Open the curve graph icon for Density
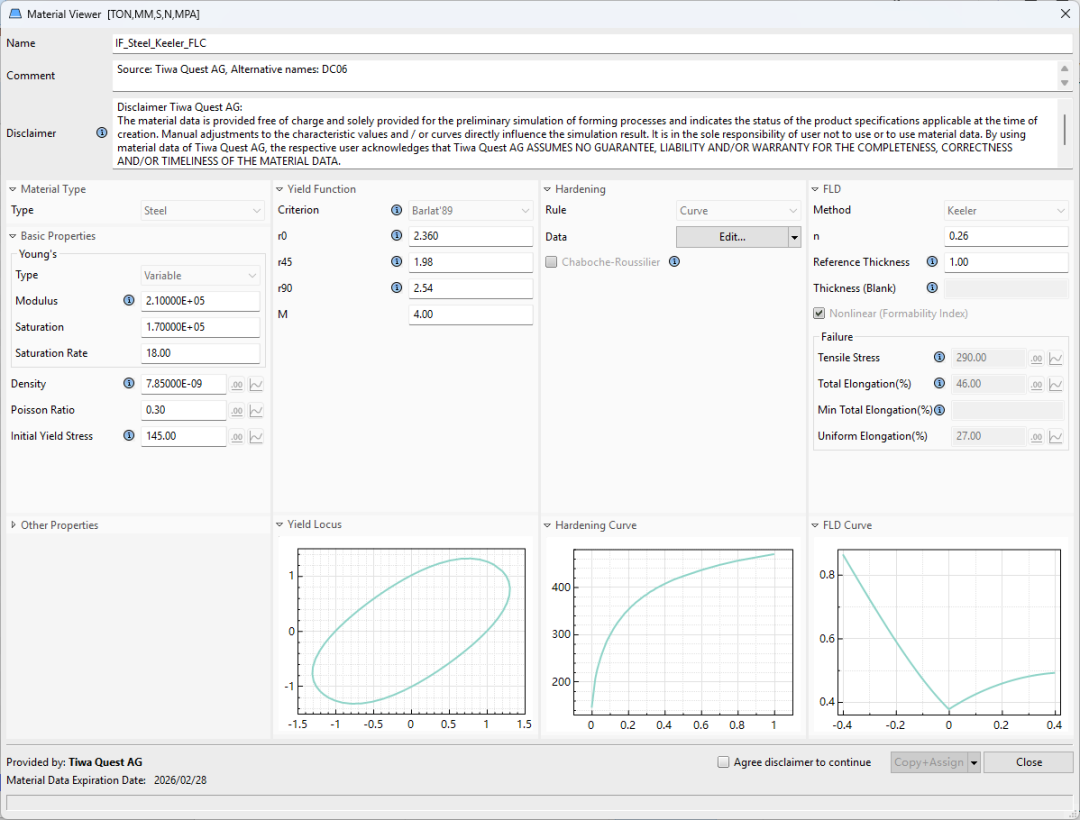 (256, 384)
